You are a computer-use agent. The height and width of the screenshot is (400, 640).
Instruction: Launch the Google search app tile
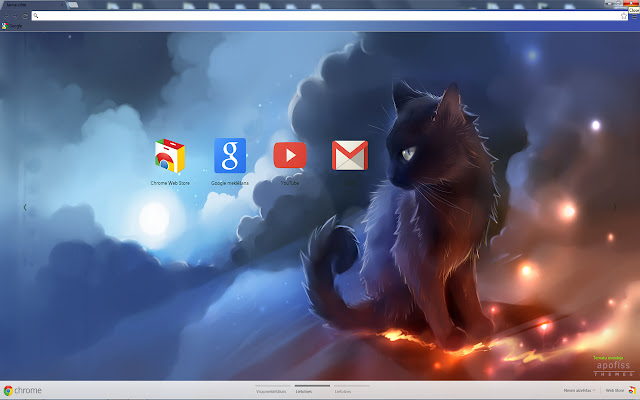(x=230, y=156)
